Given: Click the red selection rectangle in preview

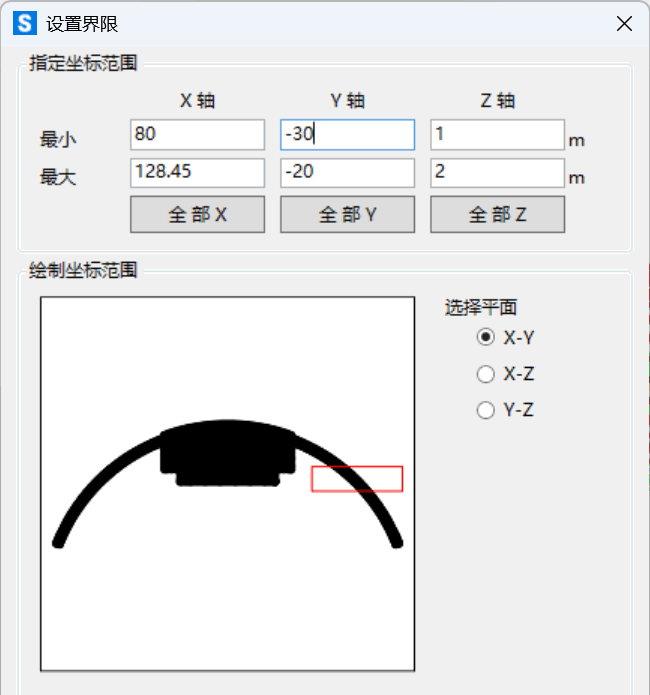Looking at the screenshot, I should (x=357, y=479).
